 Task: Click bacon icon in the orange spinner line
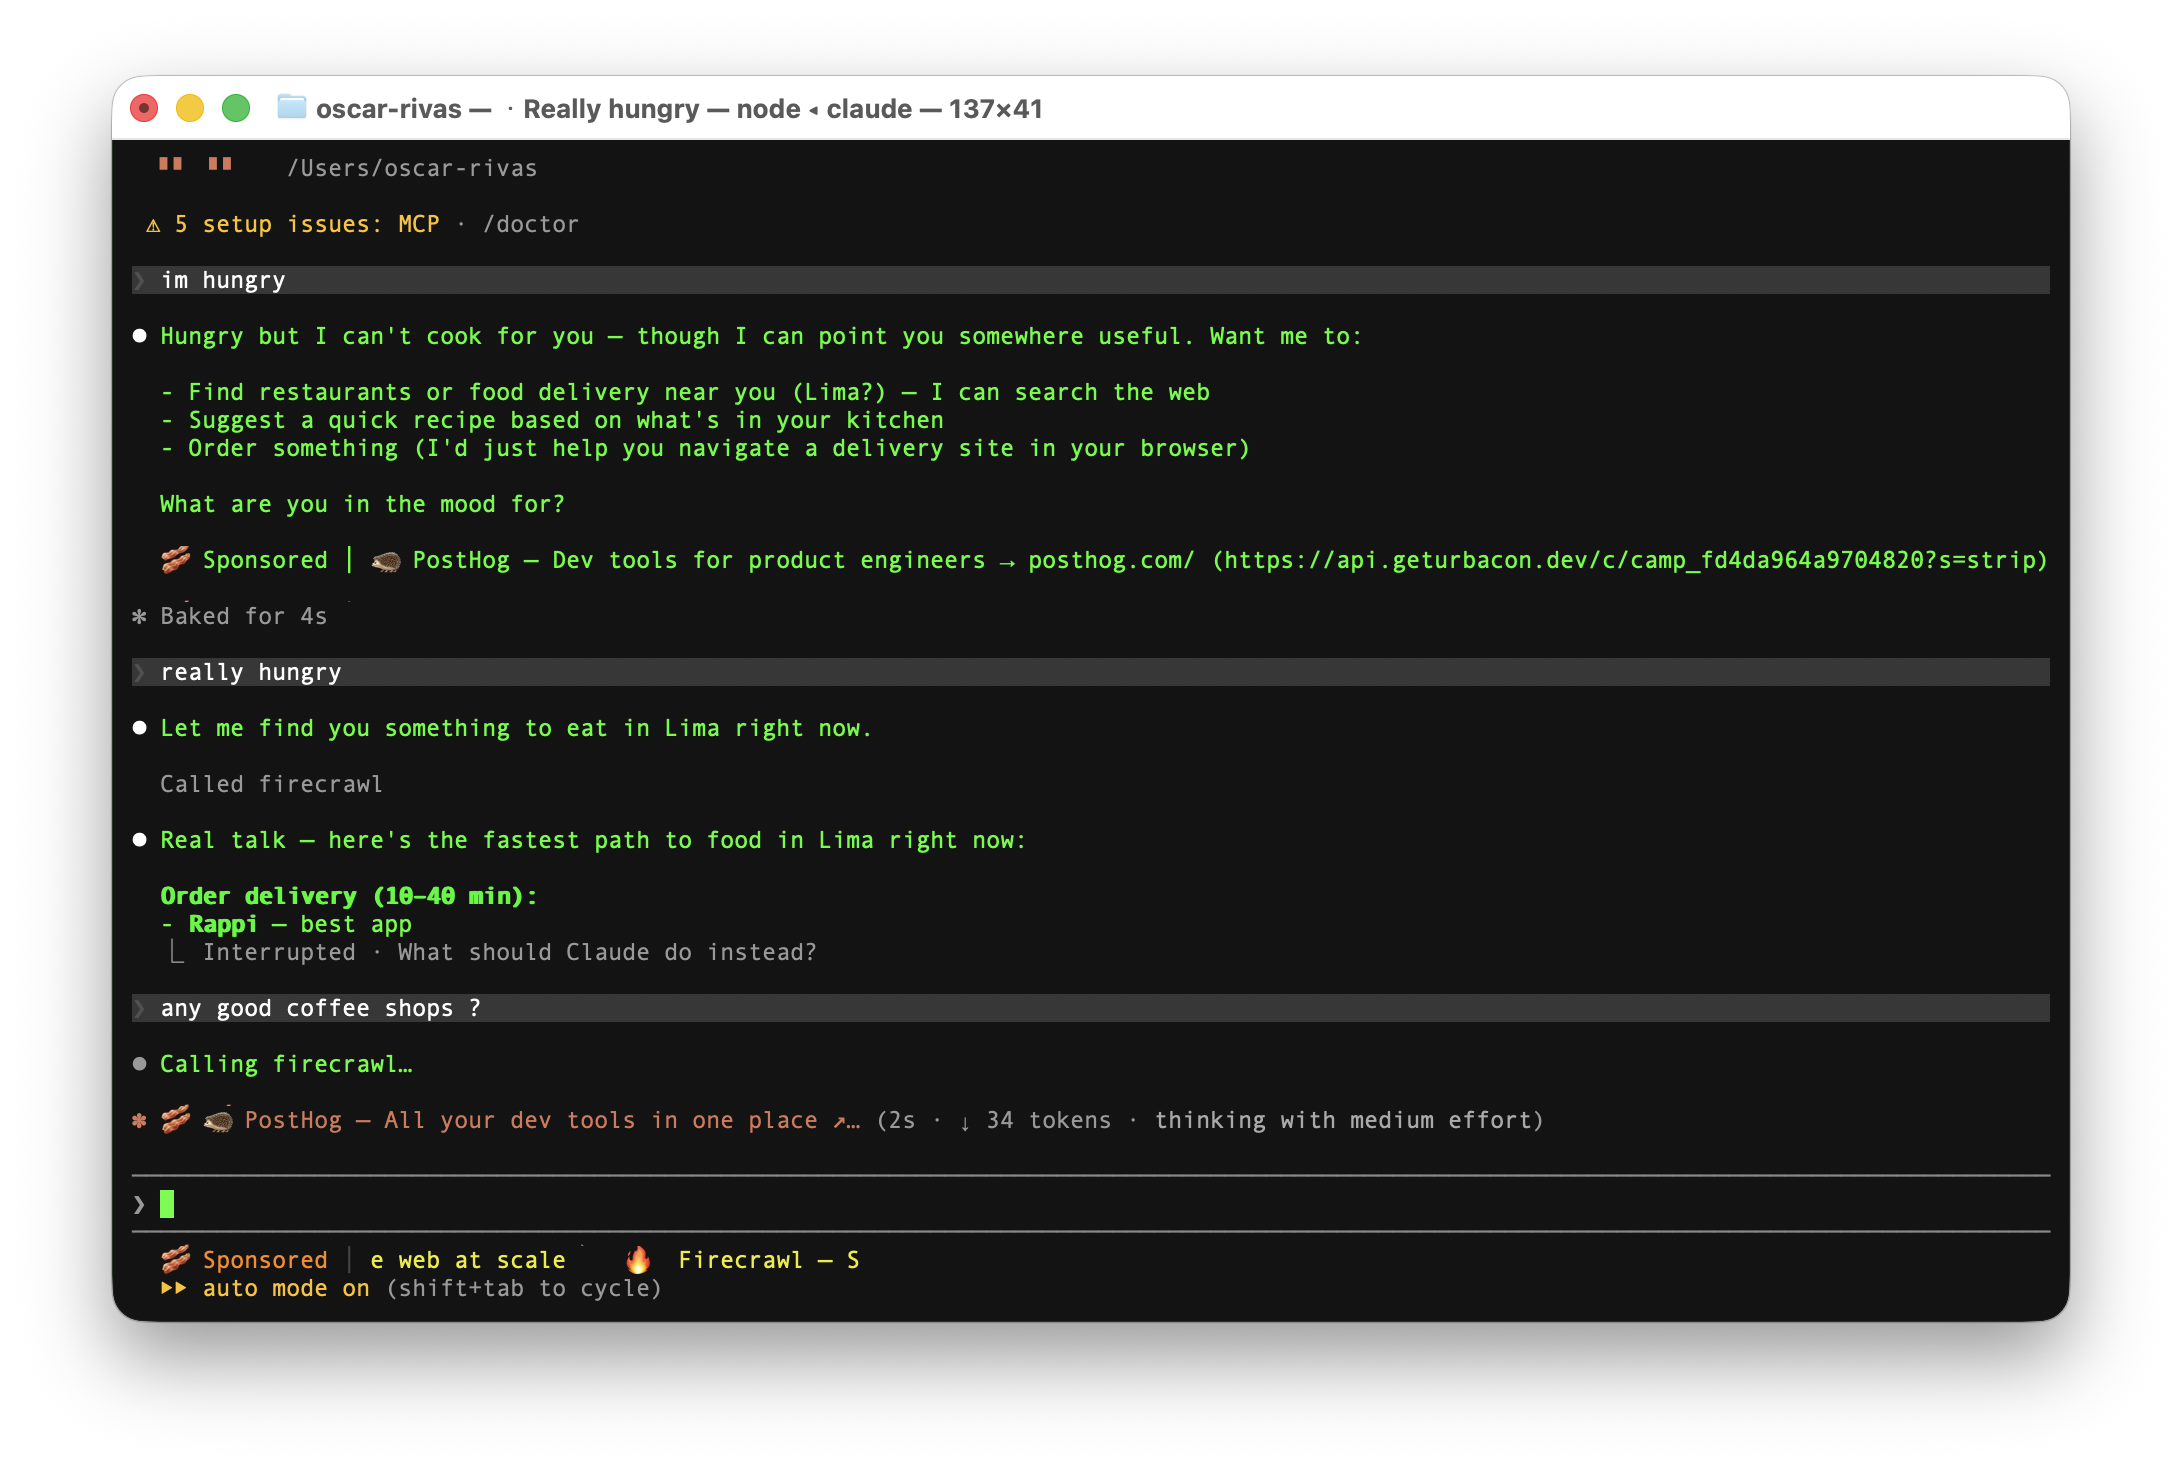point(176,1120)
